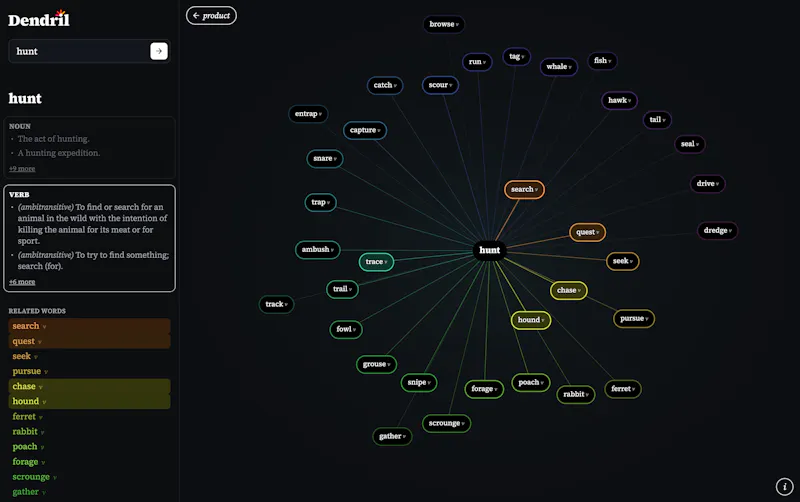Screen dimensions: 800x502
Task: Submit search with the arrow button
Action: pyautogui.click(x=159, y=51)
